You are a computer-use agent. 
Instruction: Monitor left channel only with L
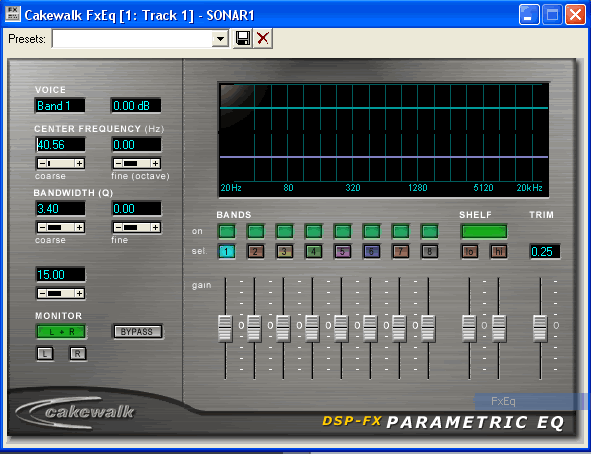45,353
